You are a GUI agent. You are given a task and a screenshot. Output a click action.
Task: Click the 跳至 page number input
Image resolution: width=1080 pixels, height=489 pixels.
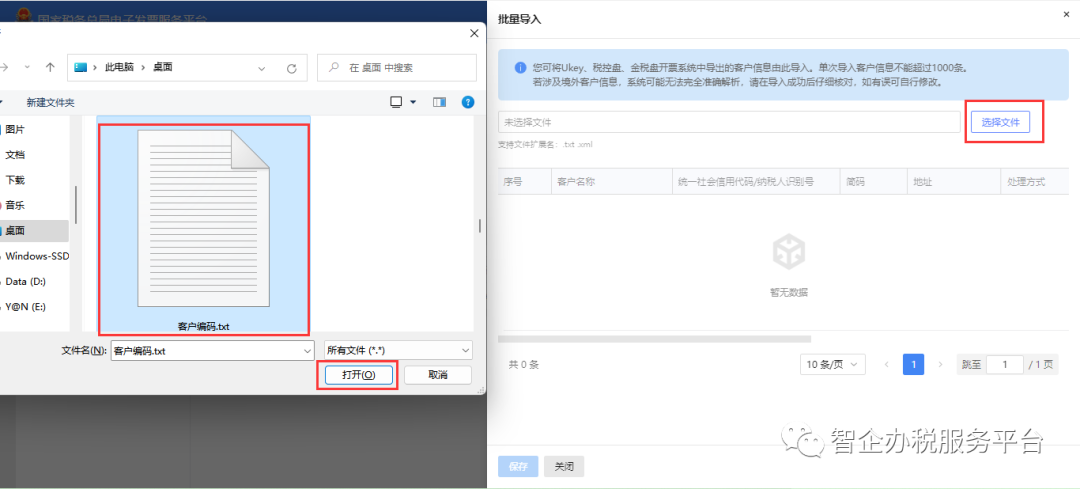[x=1004, y=364]
